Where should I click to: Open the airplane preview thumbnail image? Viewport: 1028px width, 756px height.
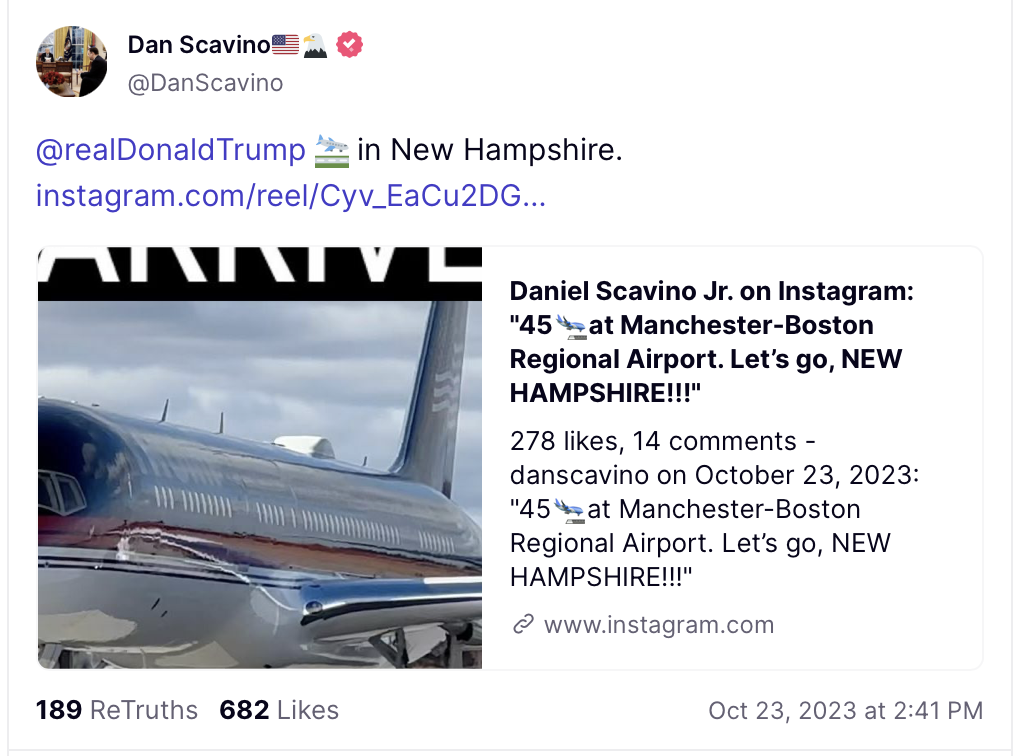[x=260, y=457]
